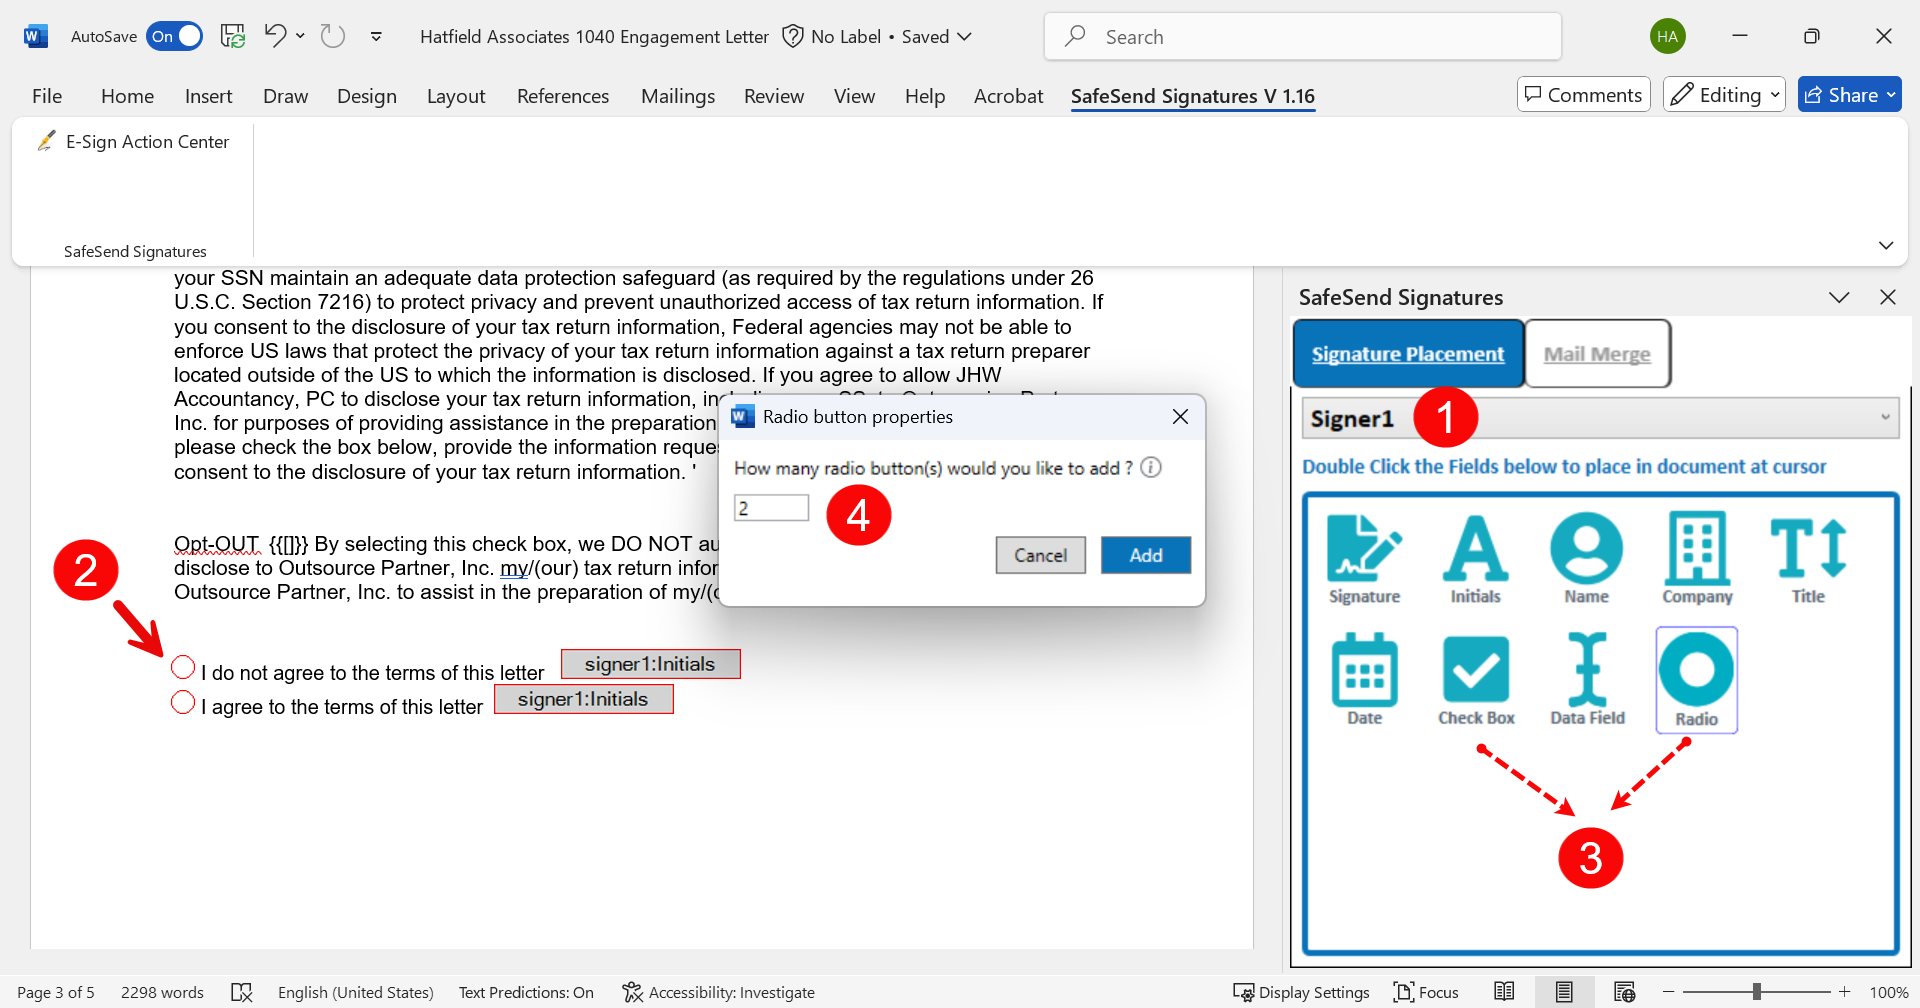This screenshot has height=1008, width=1920.
Task: Select 'I do not agree' radio button
Action: [183, 667]
